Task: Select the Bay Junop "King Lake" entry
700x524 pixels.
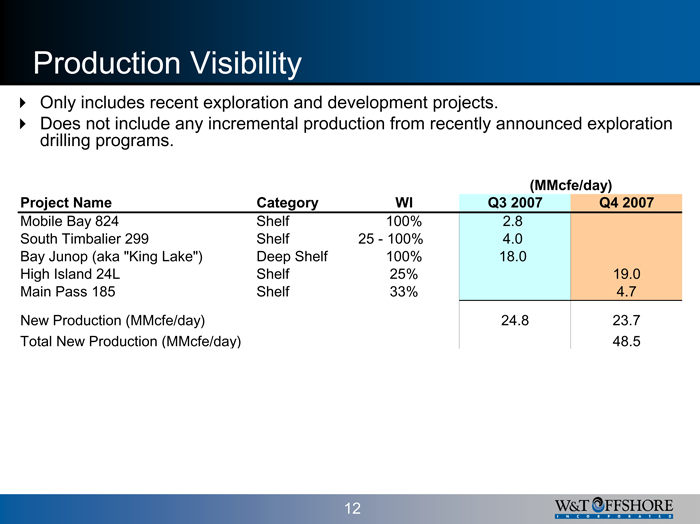Action: (x=111, y=257)
